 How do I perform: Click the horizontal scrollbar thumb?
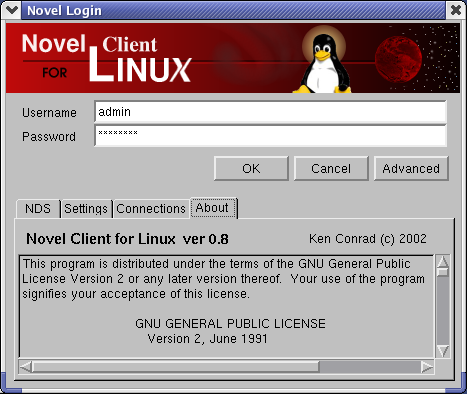coord(176,367)
